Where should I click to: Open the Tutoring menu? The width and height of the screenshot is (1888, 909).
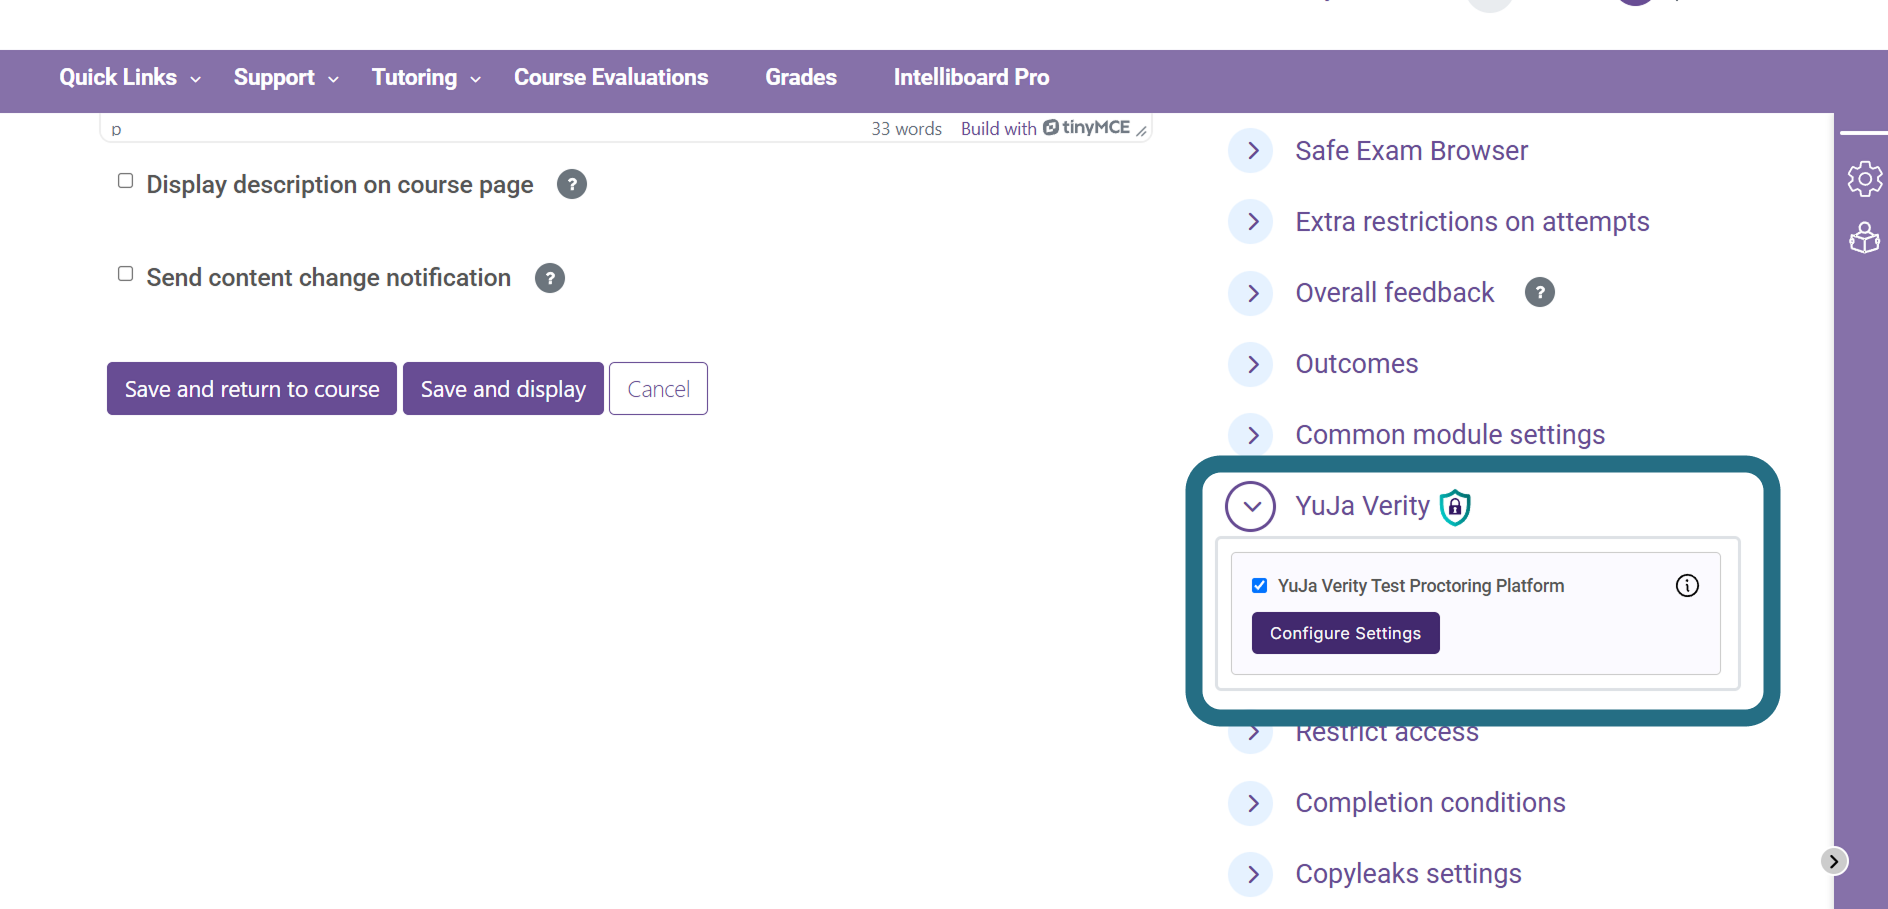[426, 77]
